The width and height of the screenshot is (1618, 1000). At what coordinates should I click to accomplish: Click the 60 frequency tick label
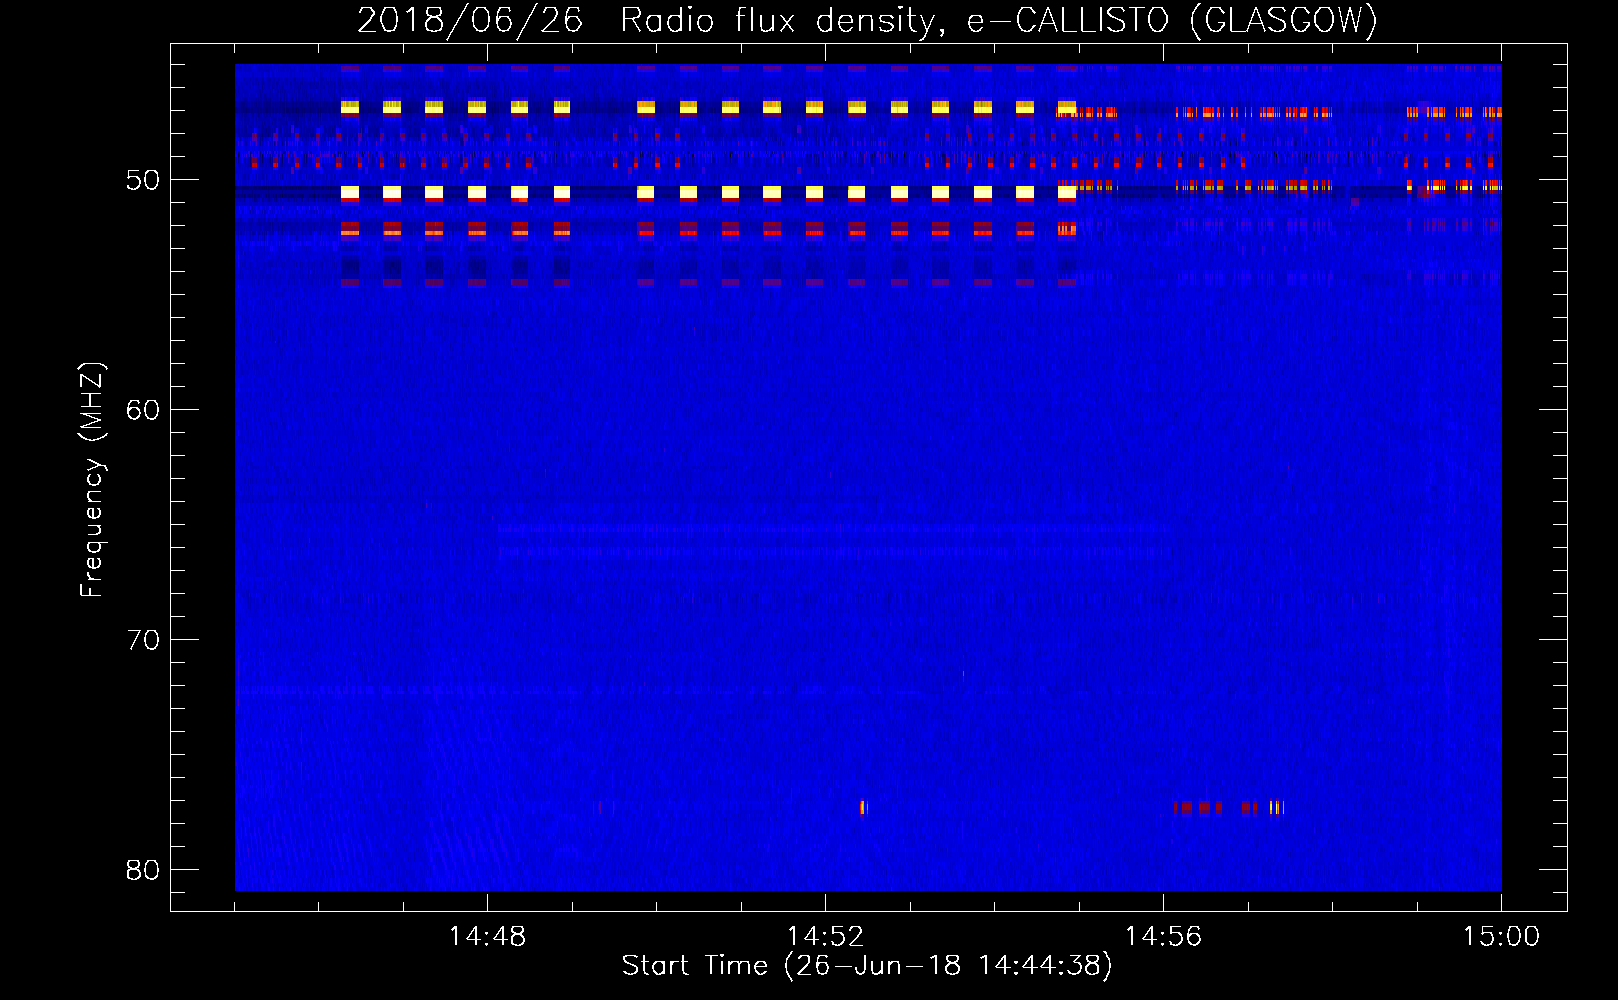[143, 410]
